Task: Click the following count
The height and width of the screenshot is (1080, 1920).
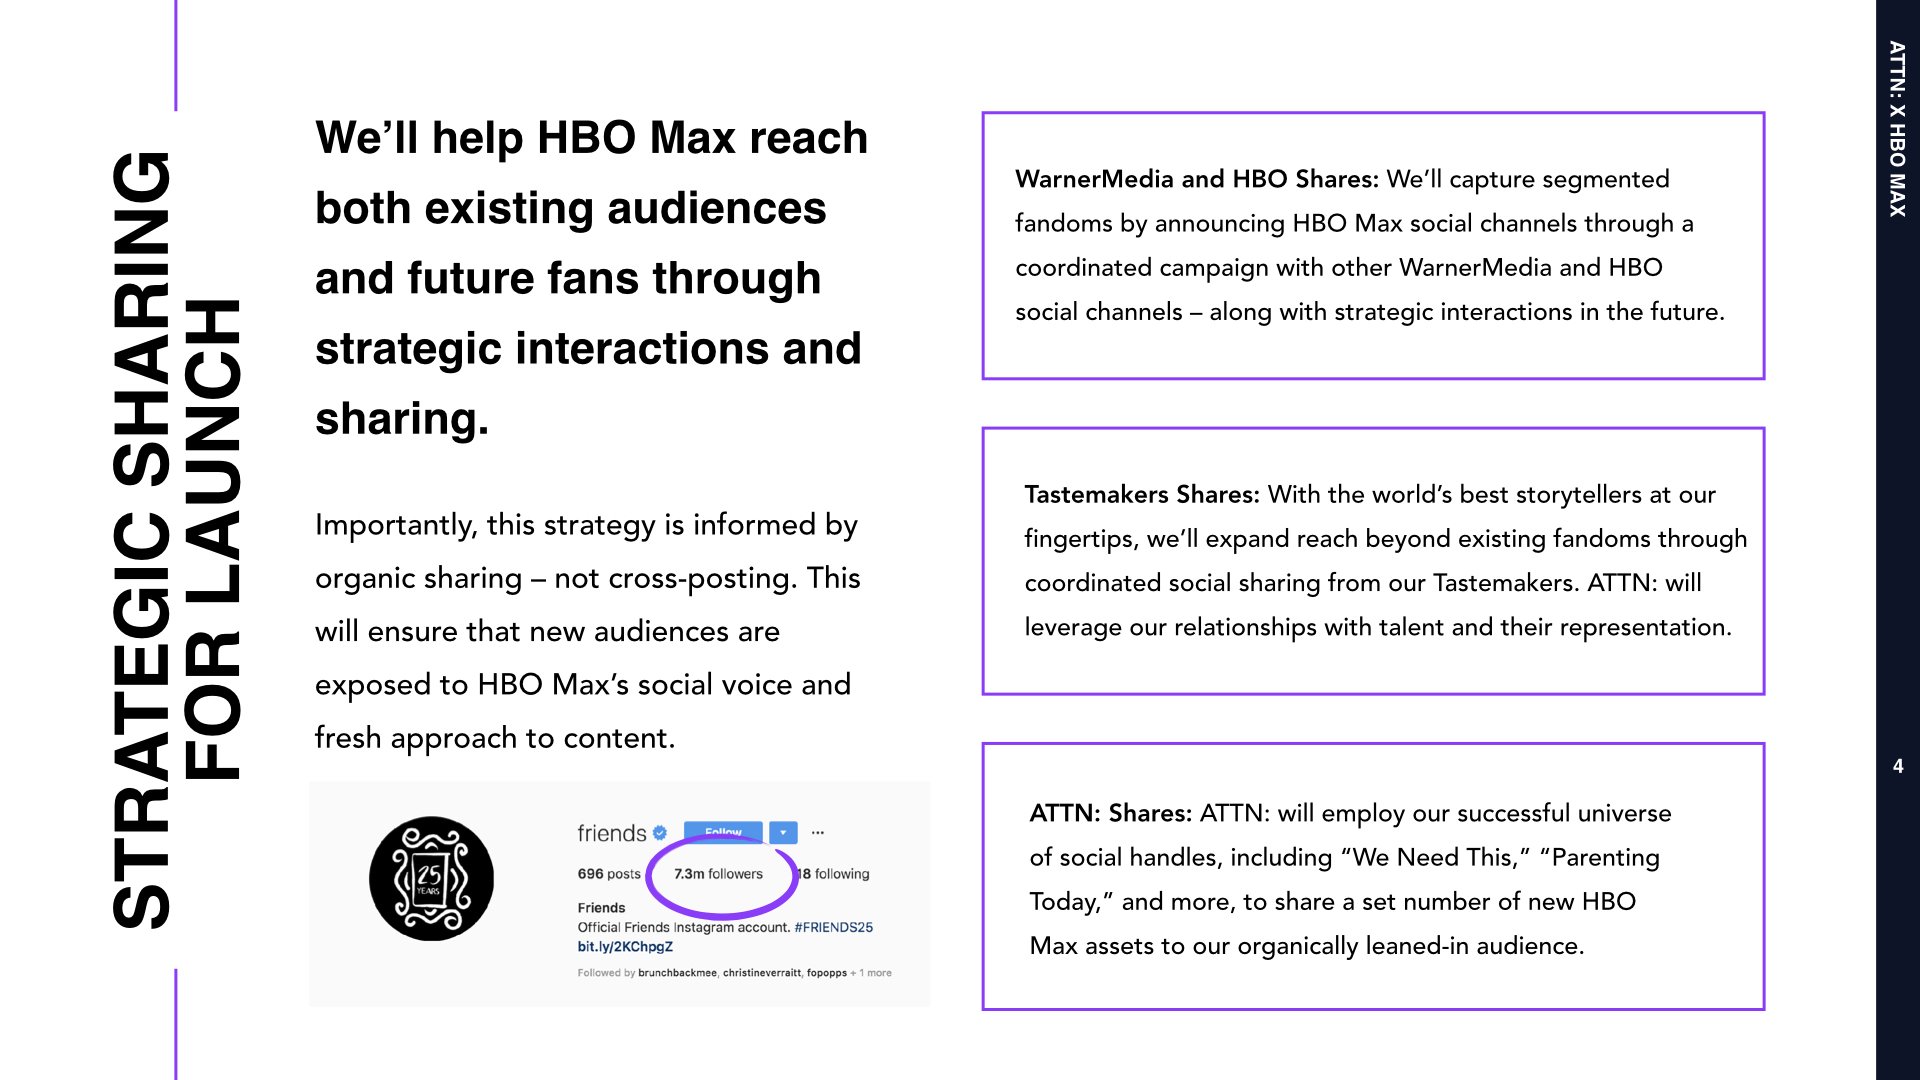Action: (834, 874)
